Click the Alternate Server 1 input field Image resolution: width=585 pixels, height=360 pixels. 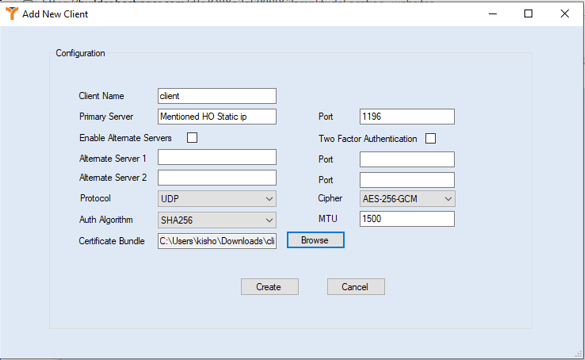point(217,157)
